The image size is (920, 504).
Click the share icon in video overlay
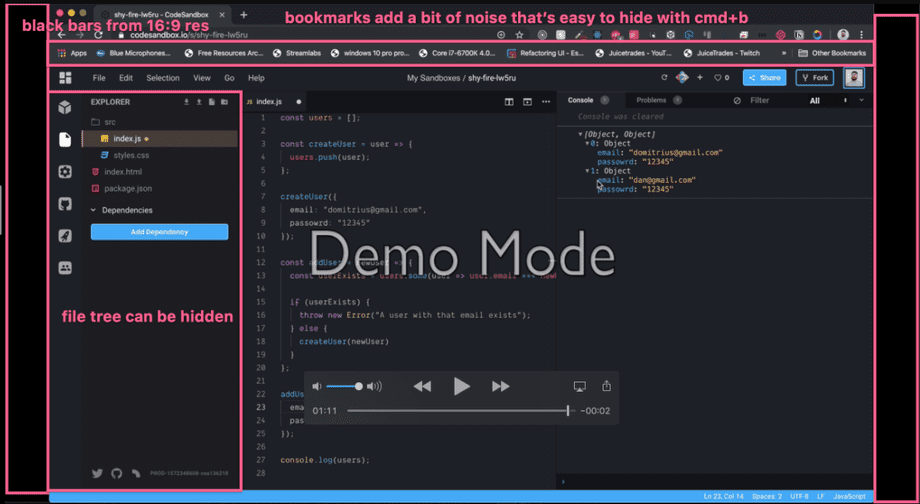[x=607, y=385]
